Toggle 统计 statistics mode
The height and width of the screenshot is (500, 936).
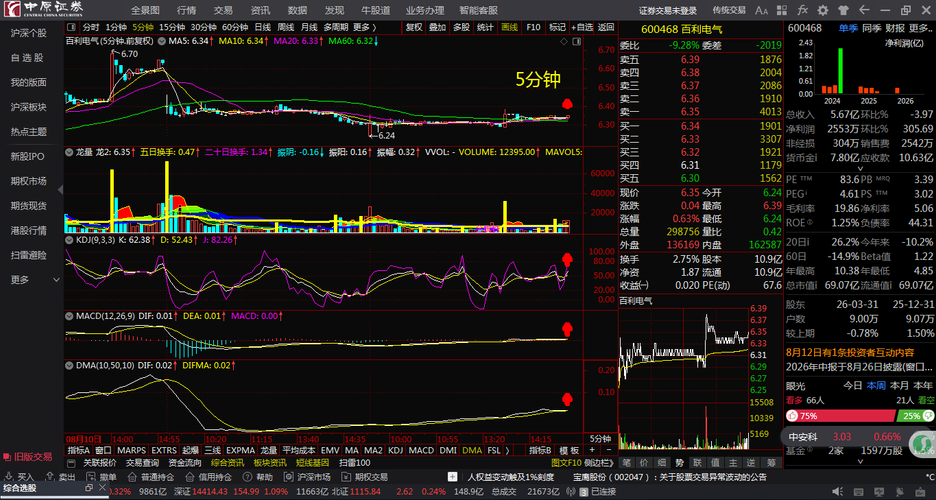(485, 27)
